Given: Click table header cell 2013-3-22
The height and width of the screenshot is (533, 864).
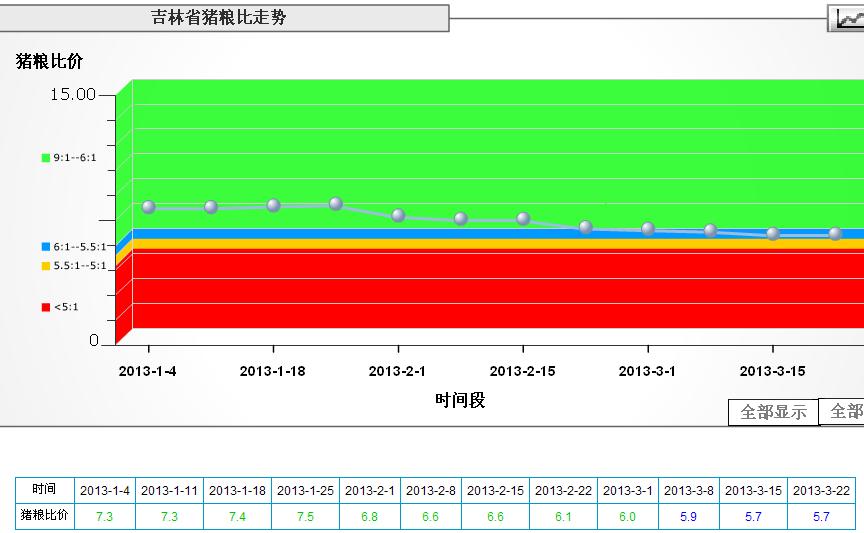Looking at the screenshot, I should pos(822,491).
